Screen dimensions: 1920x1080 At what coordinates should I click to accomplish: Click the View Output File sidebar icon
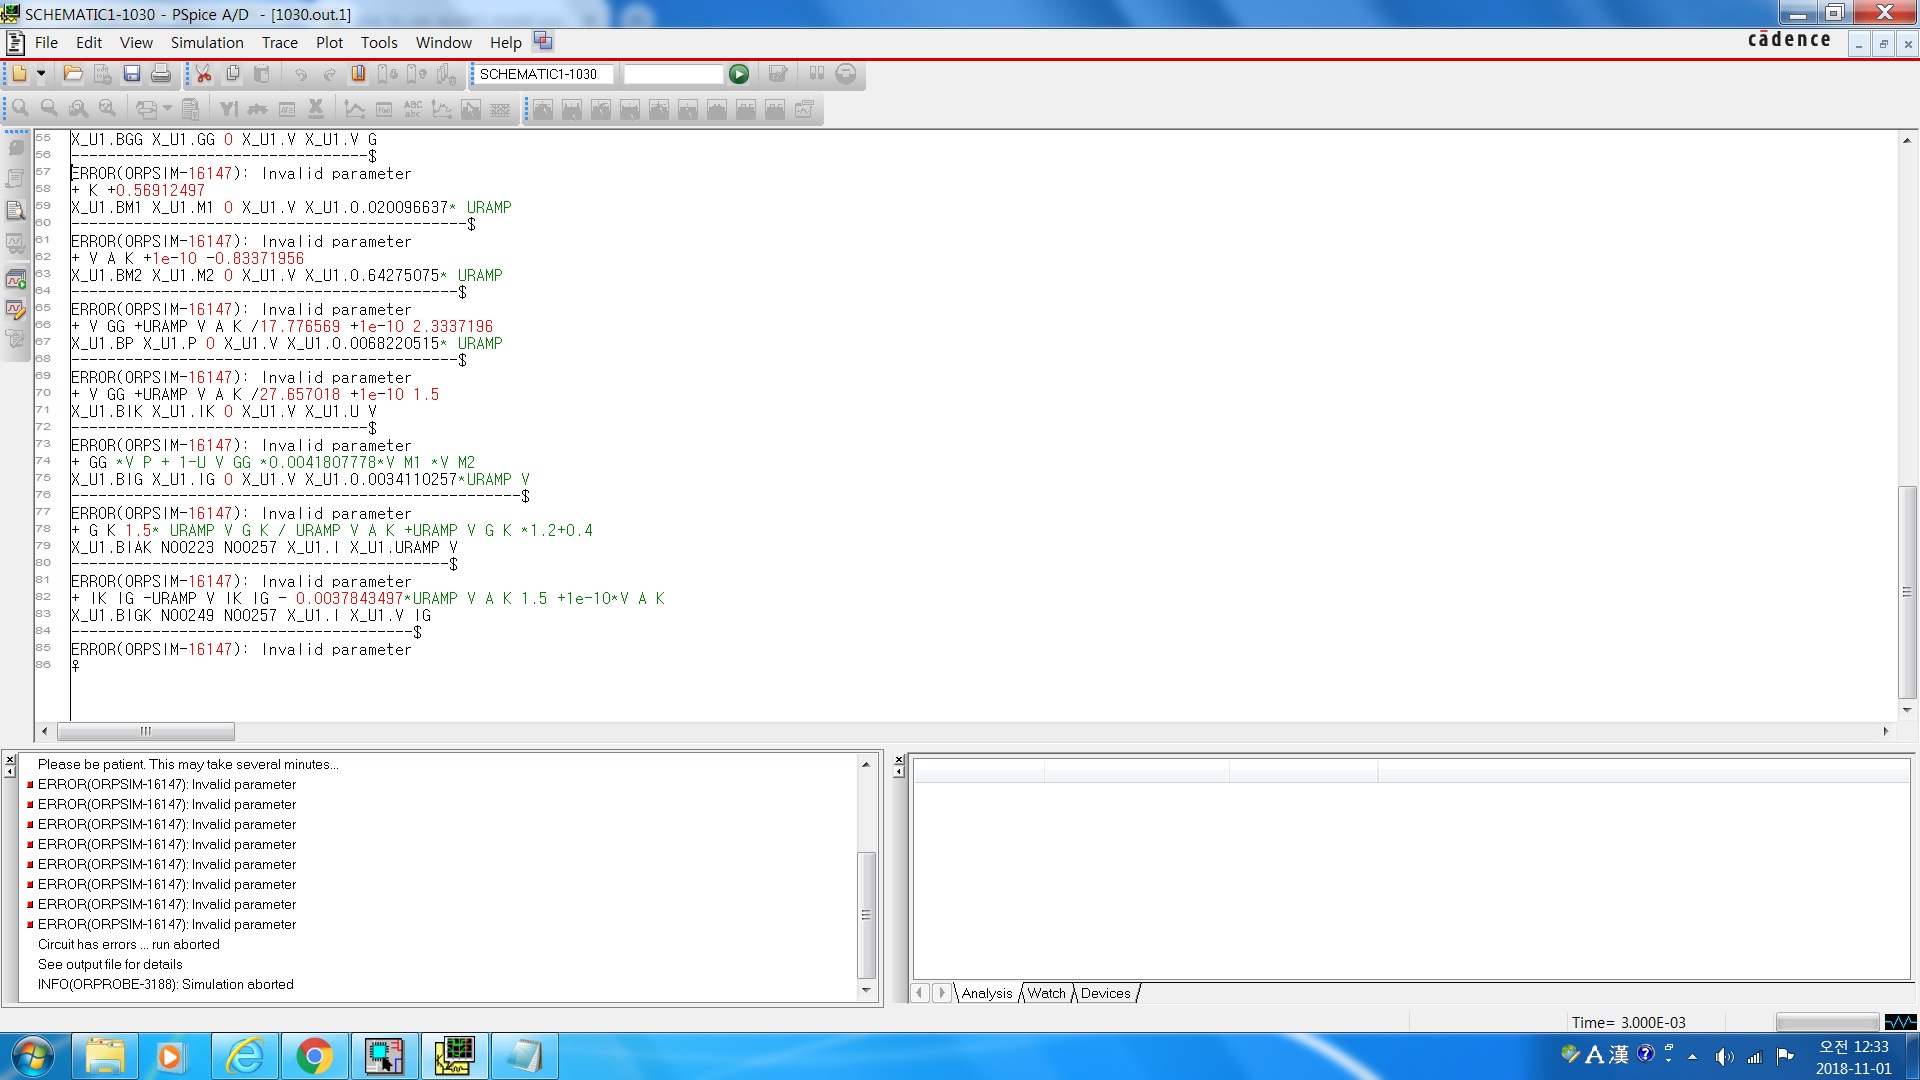pyautogui.click(x=16, y=211)
